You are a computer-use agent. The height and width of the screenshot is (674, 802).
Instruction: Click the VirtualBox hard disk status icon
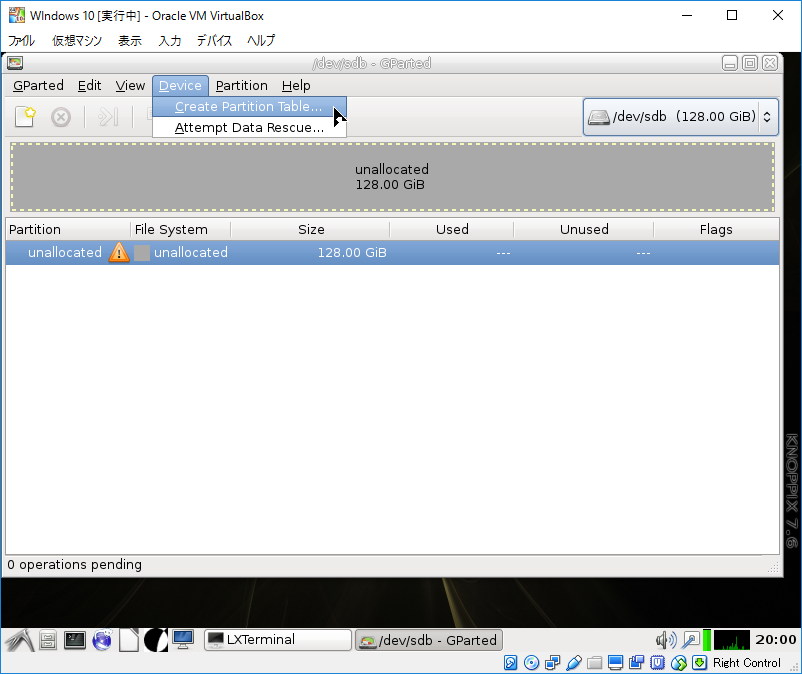510,663
